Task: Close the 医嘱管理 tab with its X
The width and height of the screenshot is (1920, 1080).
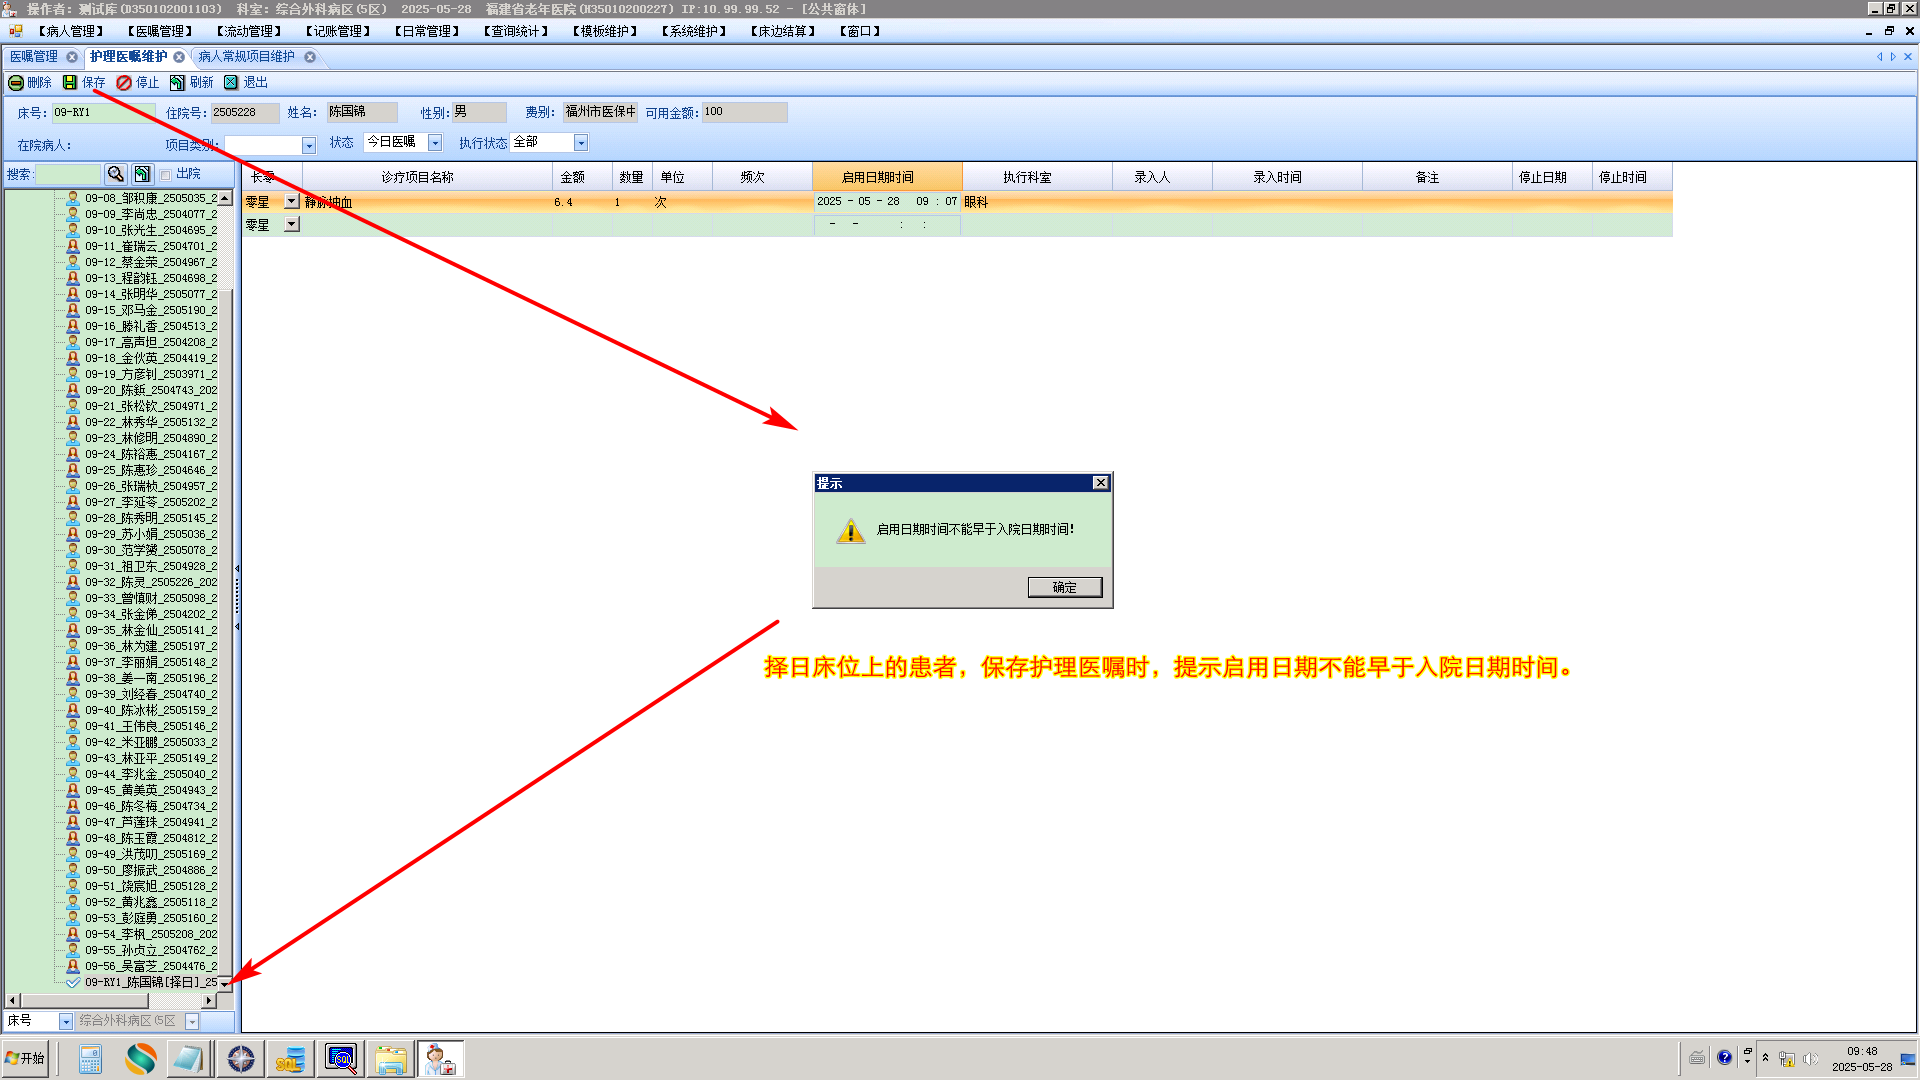Action: pyautogui.click(x=72, y=57)
